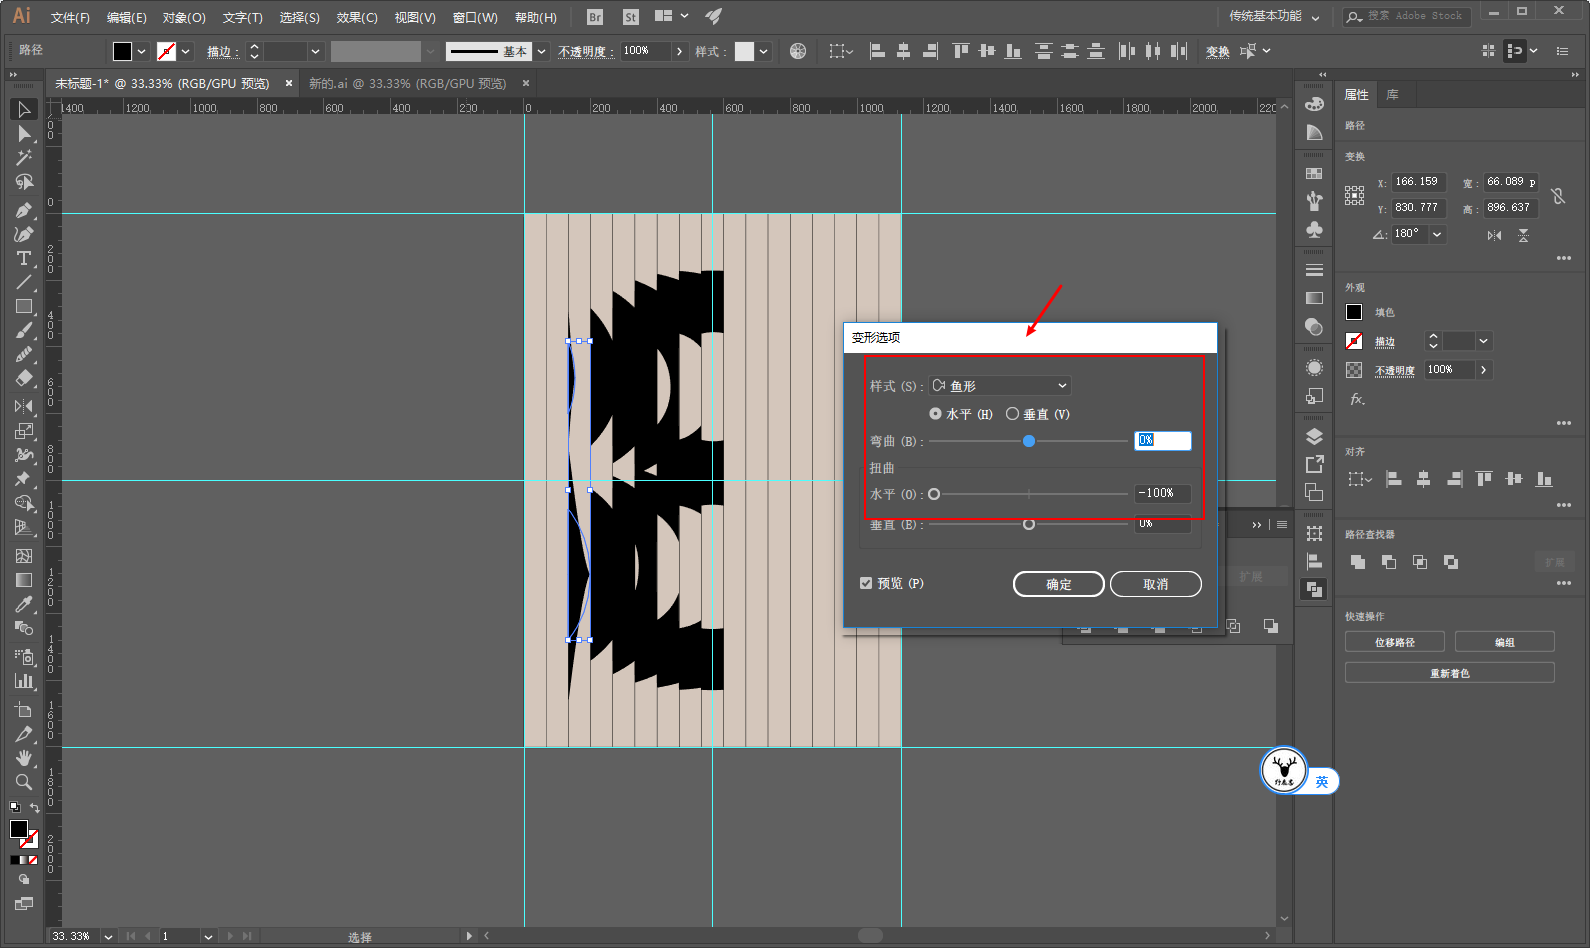Toggle the 预览 (P) checkbox

[866, 583]
